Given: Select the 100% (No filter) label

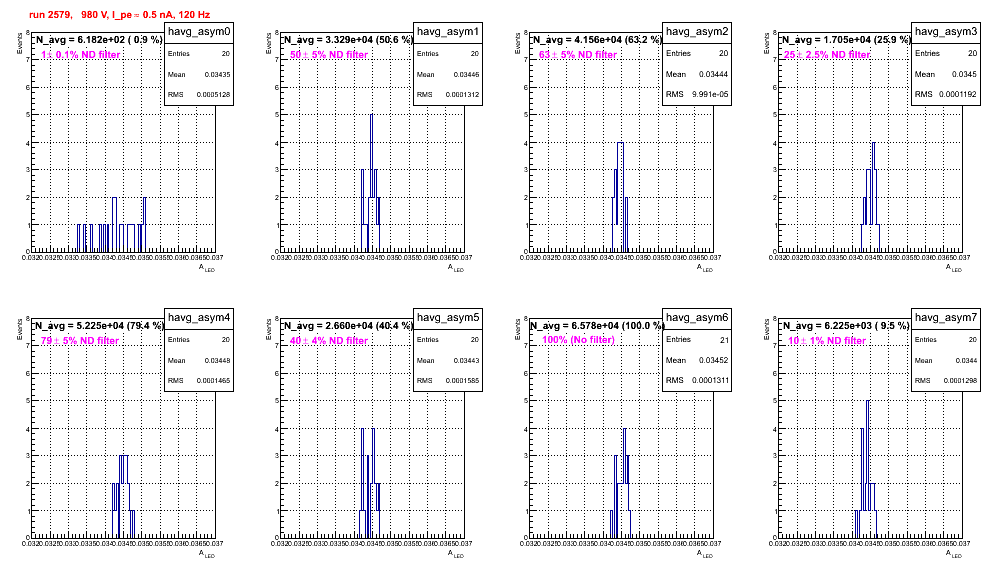Looking at the screenshot, I should (x=578, y=340).
